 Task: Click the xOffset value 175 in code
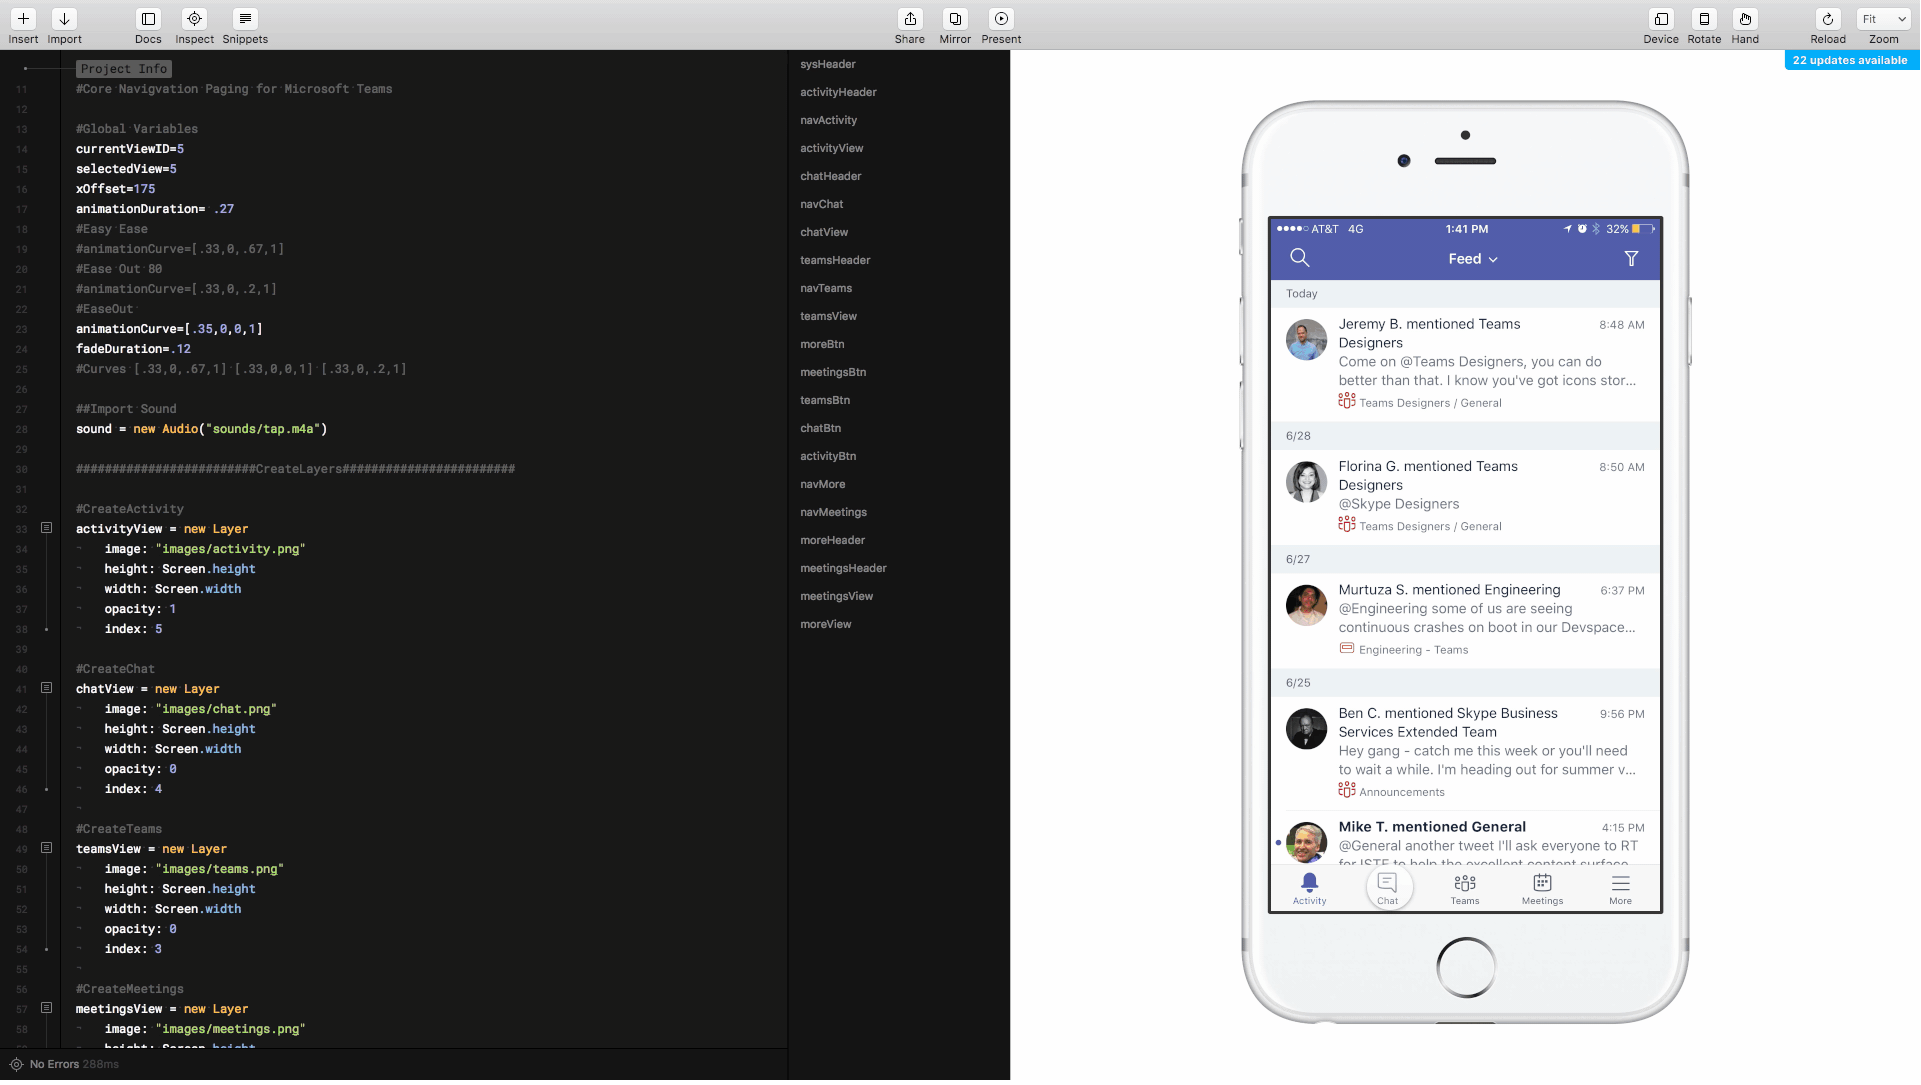(x=145, y=189)
